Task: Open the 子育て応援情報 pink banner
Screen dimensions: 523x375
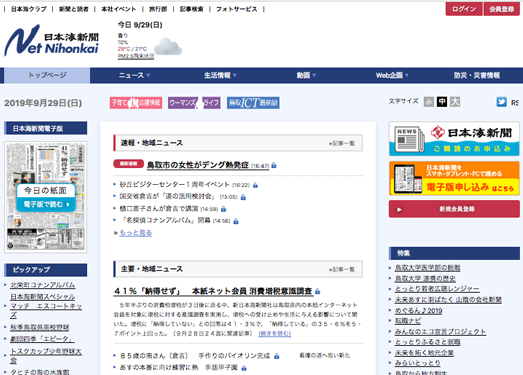Action: [136, 103]
